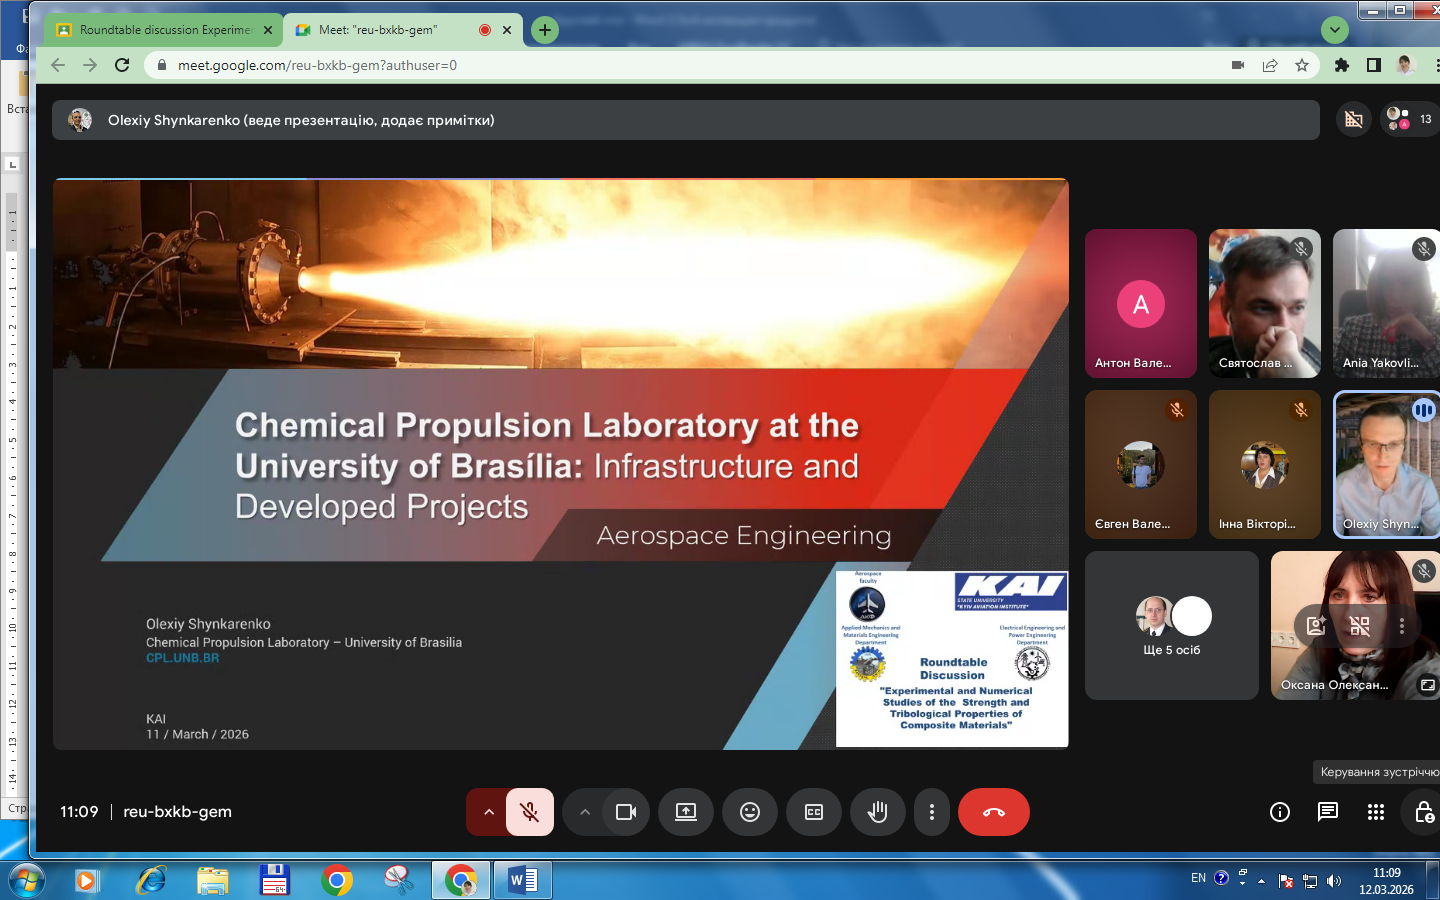
Task: Open meeting details info icon
Action: (x=1279, y=812)
